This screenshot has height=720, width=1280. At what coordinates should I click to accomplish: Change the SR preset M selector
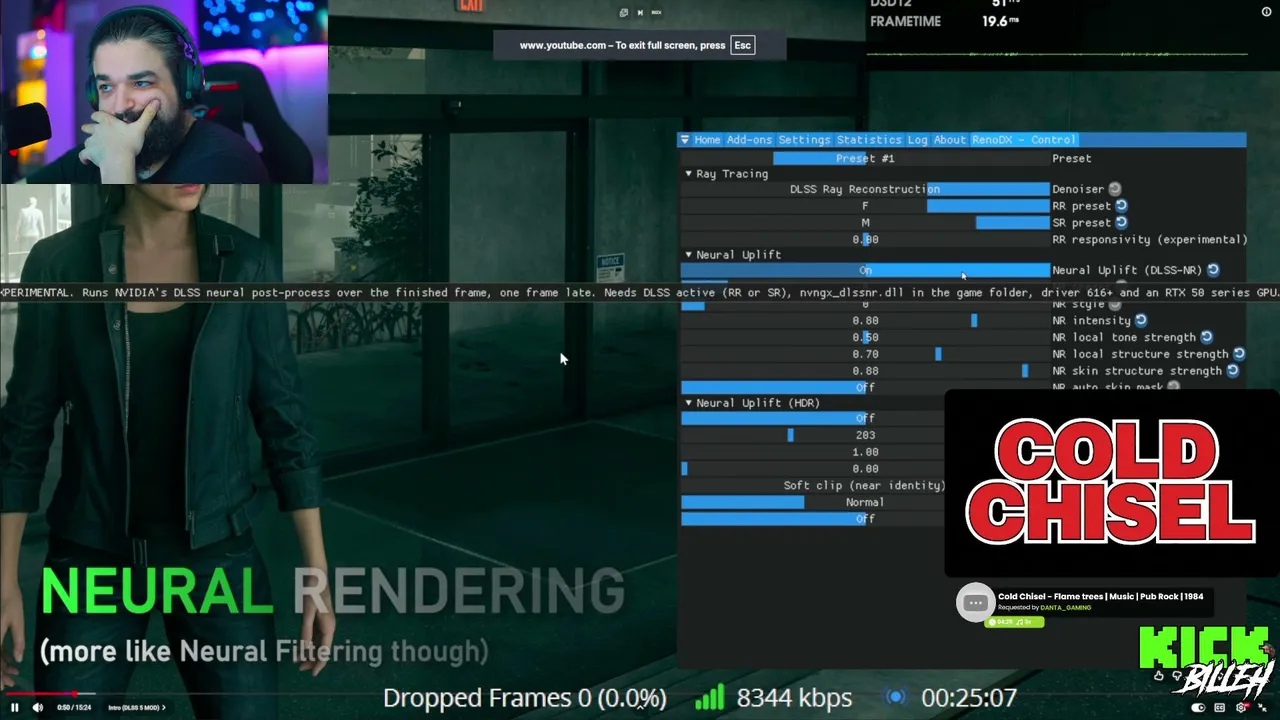click(865, 223)
